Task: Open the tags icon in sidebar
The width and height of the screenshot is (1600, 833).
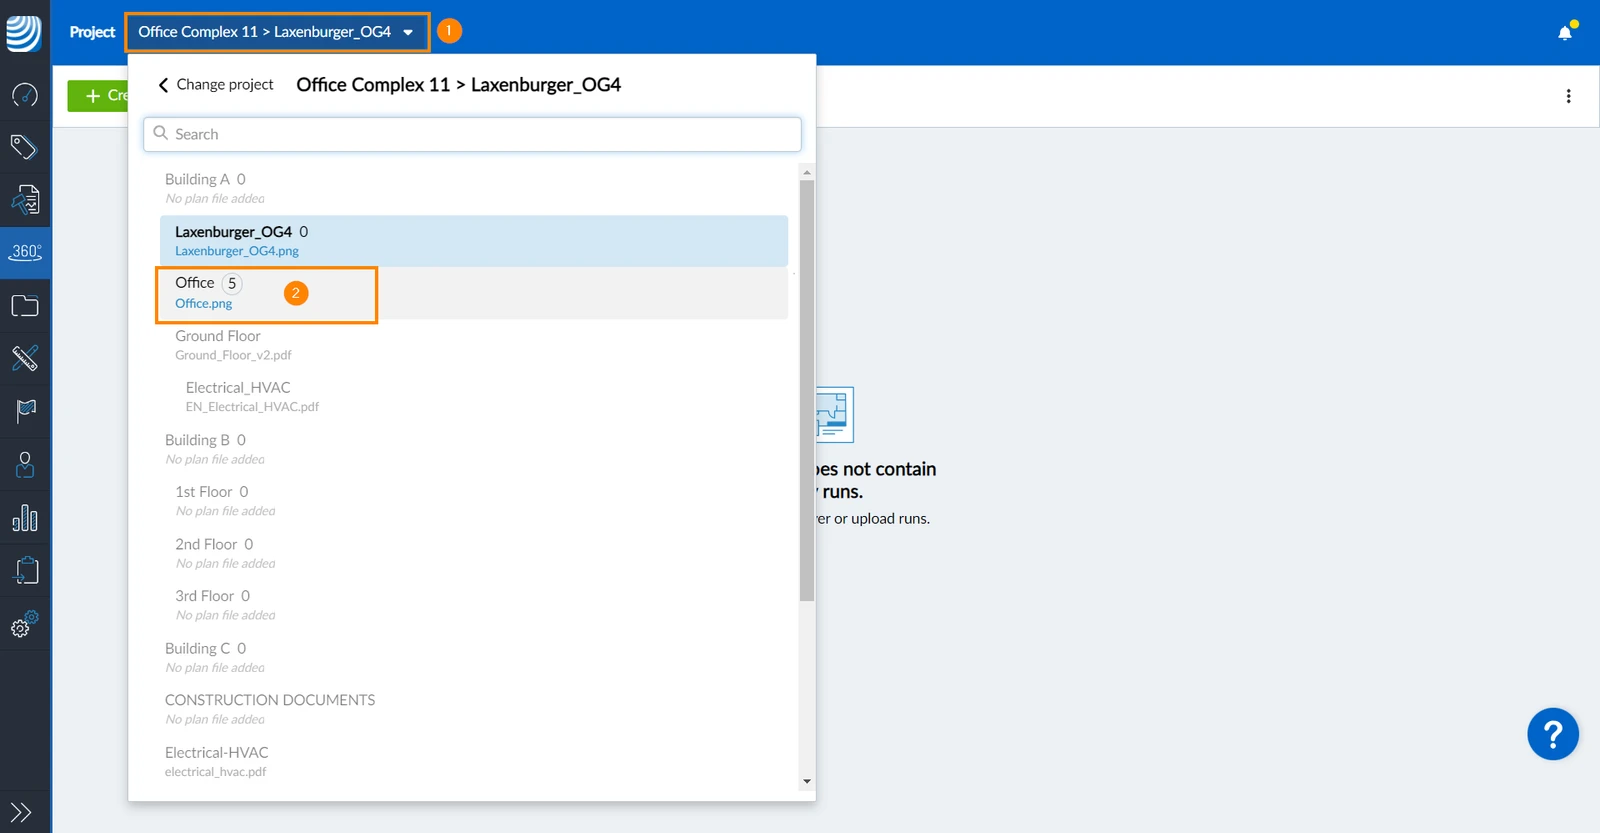Action: [x=25, y=147]
